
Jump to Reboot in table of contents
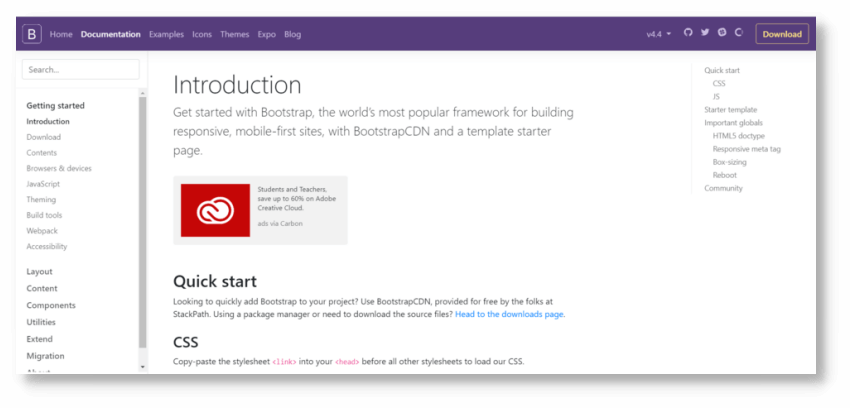(x=724, y=175)
